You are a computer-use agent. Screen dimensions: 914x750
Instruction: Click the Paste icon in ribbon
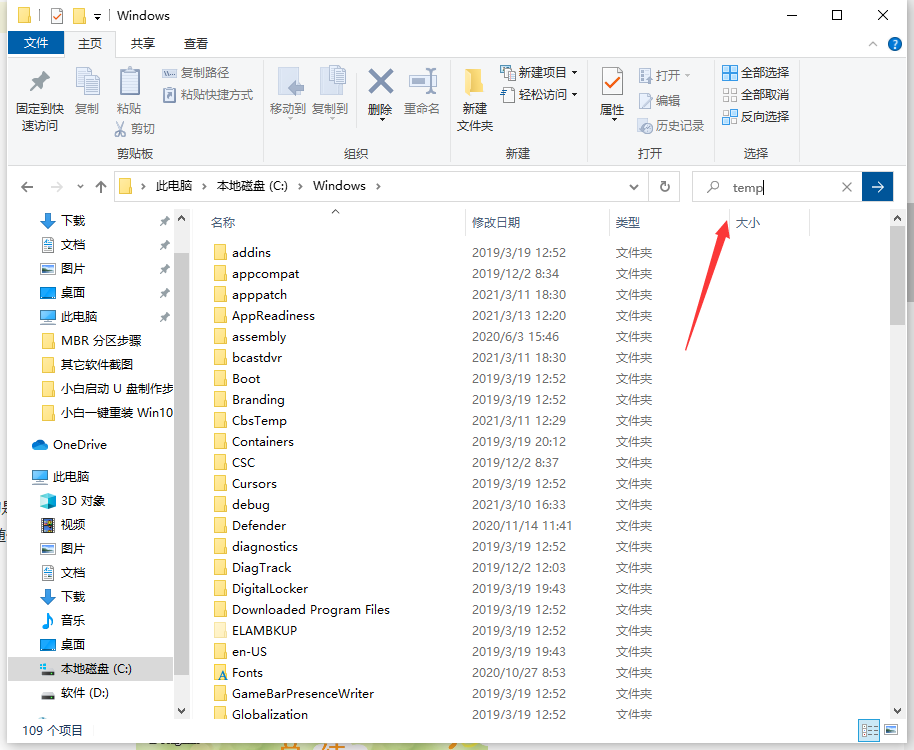(129, 83)
